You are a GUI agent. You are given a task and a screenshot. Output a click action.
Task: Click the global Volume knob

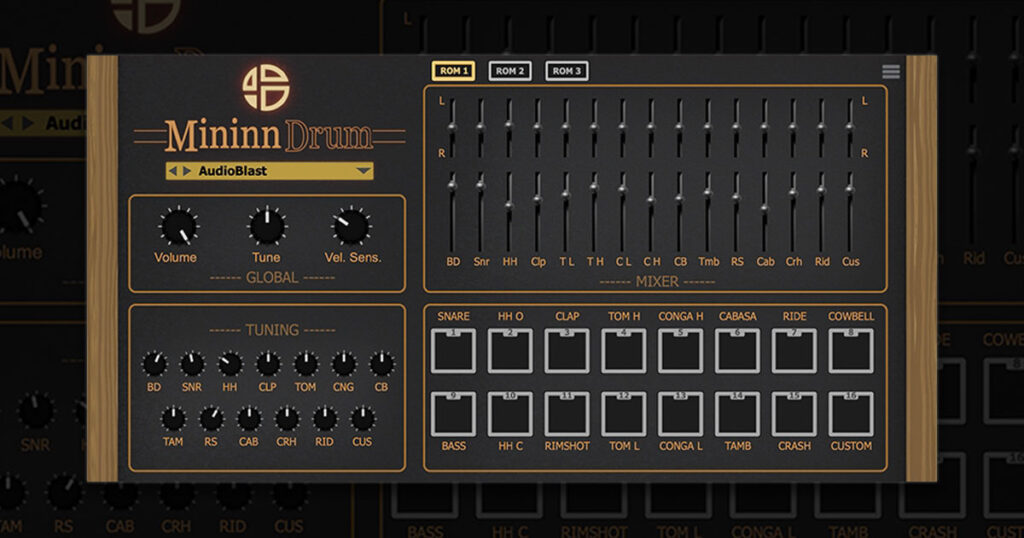click(178, 227)
